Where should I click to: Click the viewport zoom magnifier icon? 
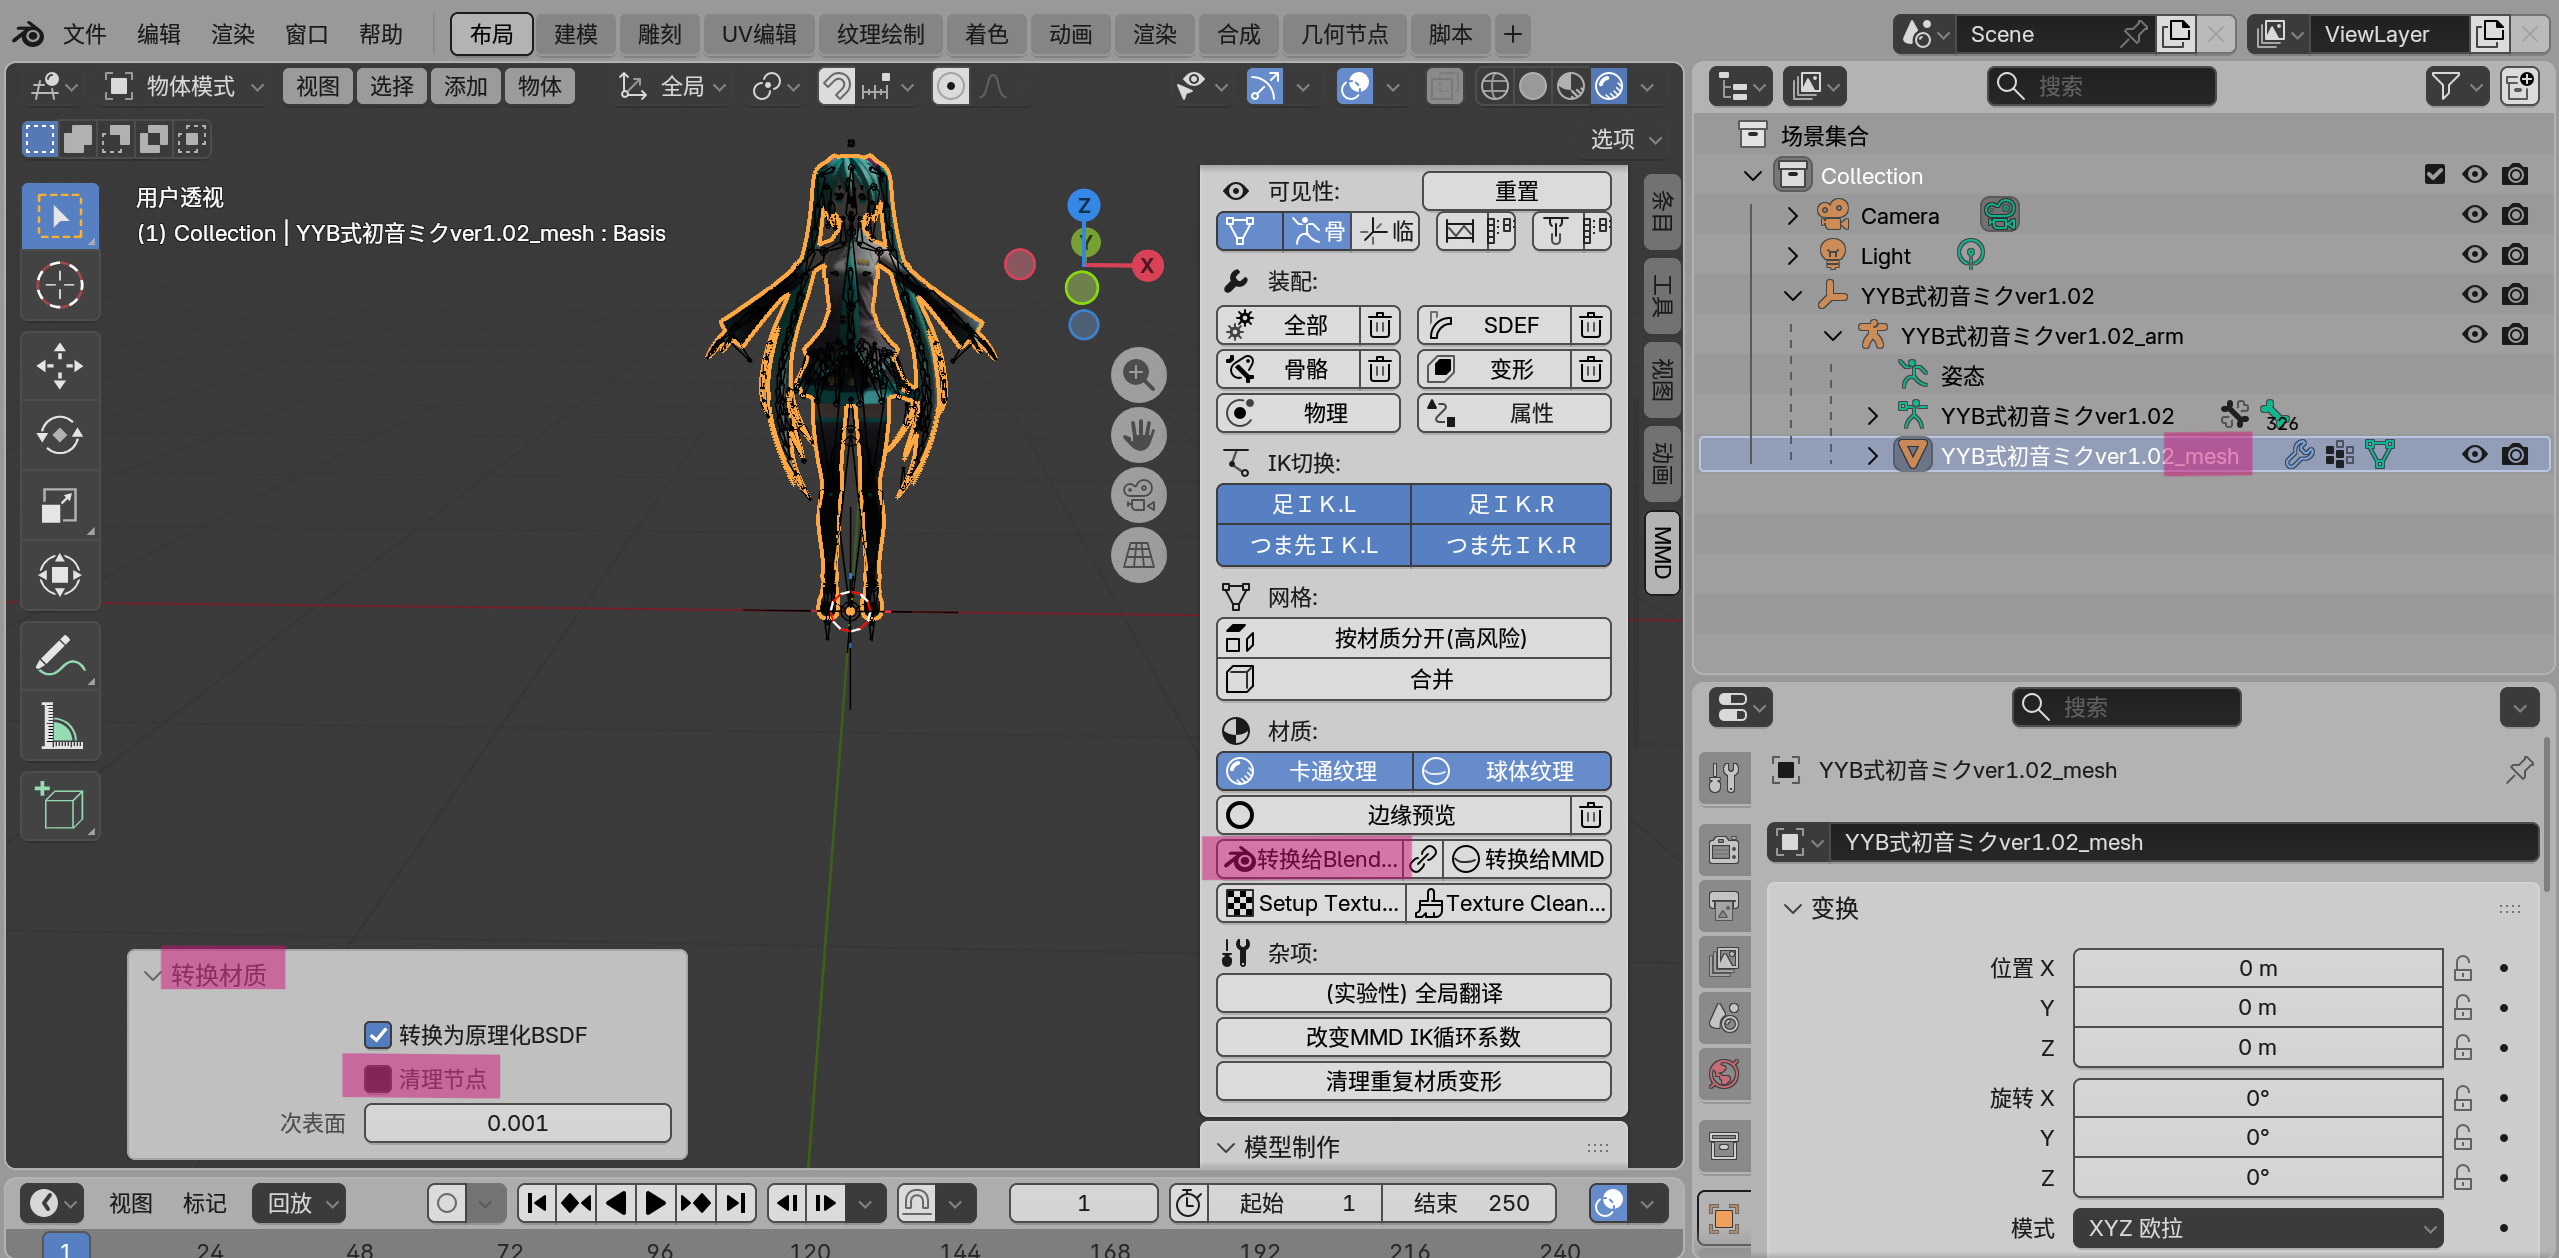[1138, 375]
